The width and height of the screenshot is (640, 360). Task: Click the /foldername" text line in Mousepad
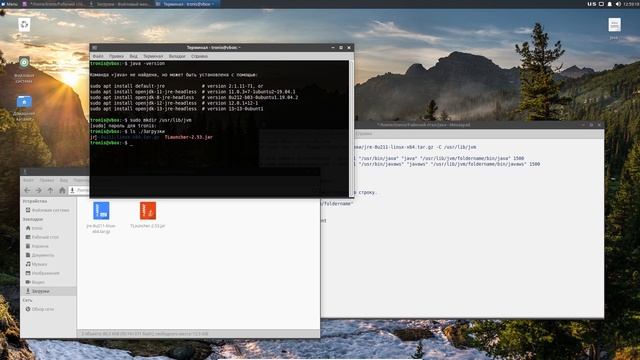pyautogui.click(x=337, y=204)
